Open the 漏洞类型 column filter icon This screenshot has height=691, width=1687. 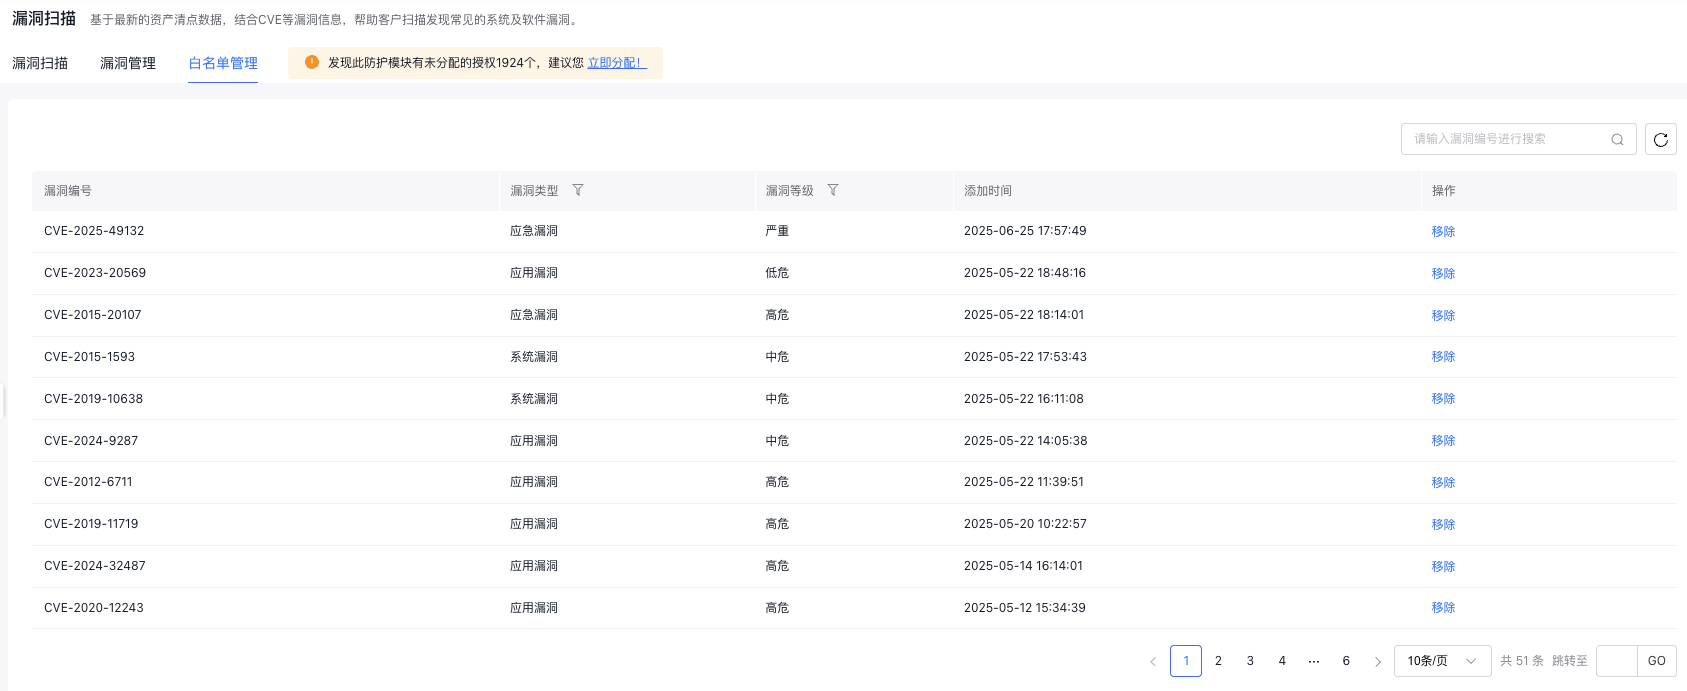click(578, 190)
